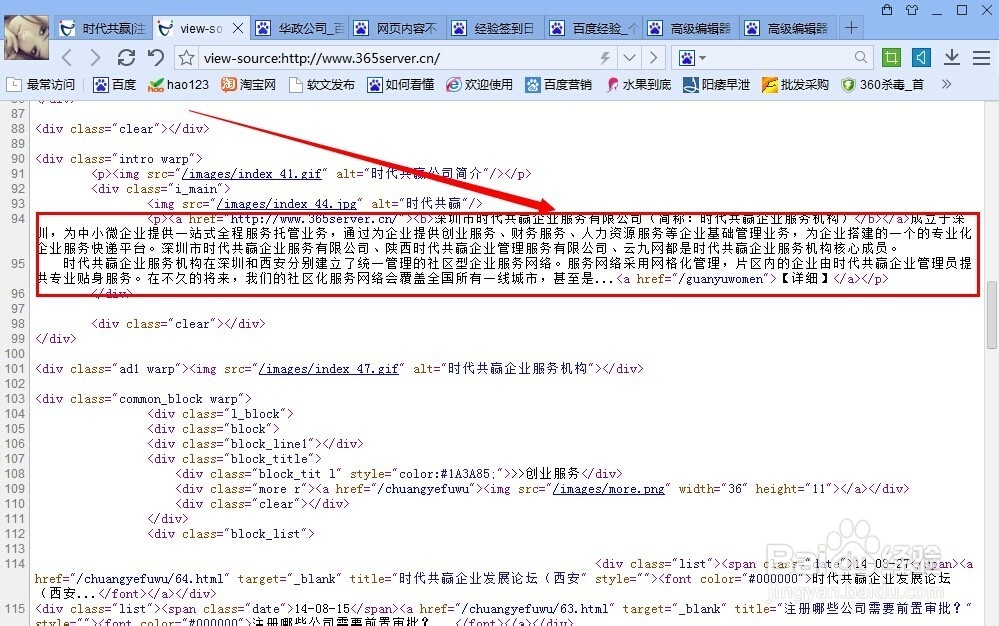This screenshot has height=626, width=999.
Task: Click line number 103
Action: (15, 399)
